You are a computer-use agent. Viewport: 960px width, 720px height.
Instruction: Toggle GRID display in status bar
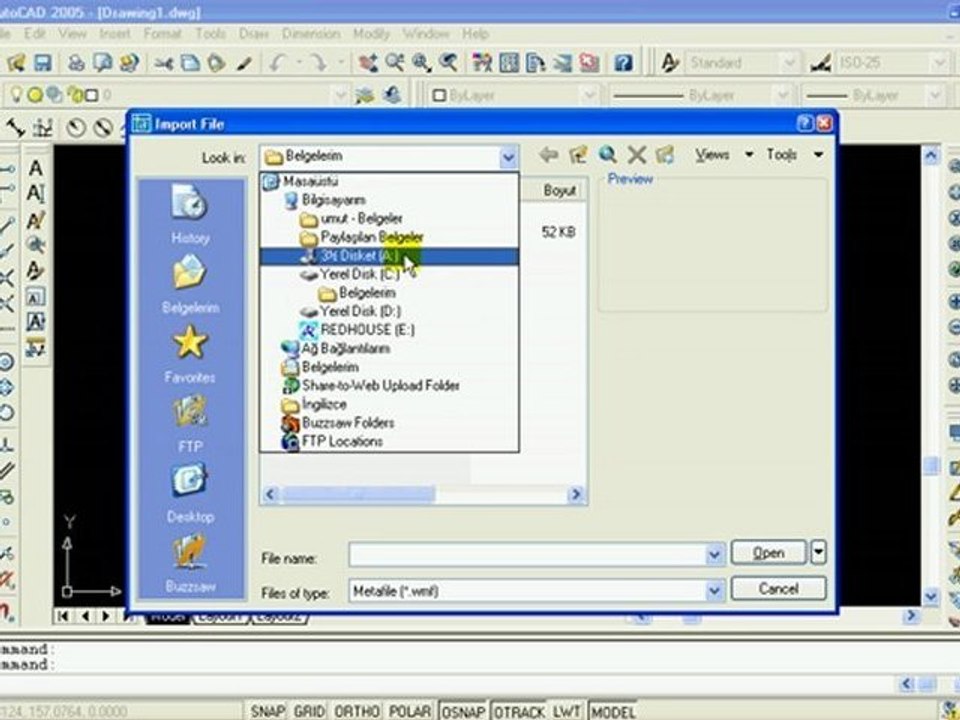pyautogui.click(x=309, y=711)
